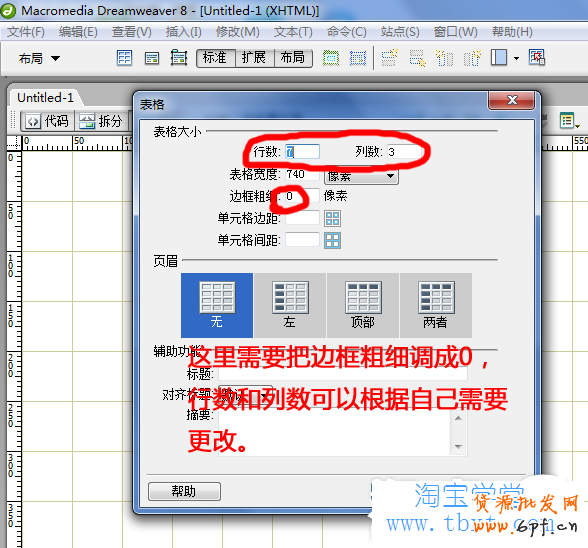Screen dimensions: 588x548
Task: Click the Insert Row Above icon
Action: [389, 58]
